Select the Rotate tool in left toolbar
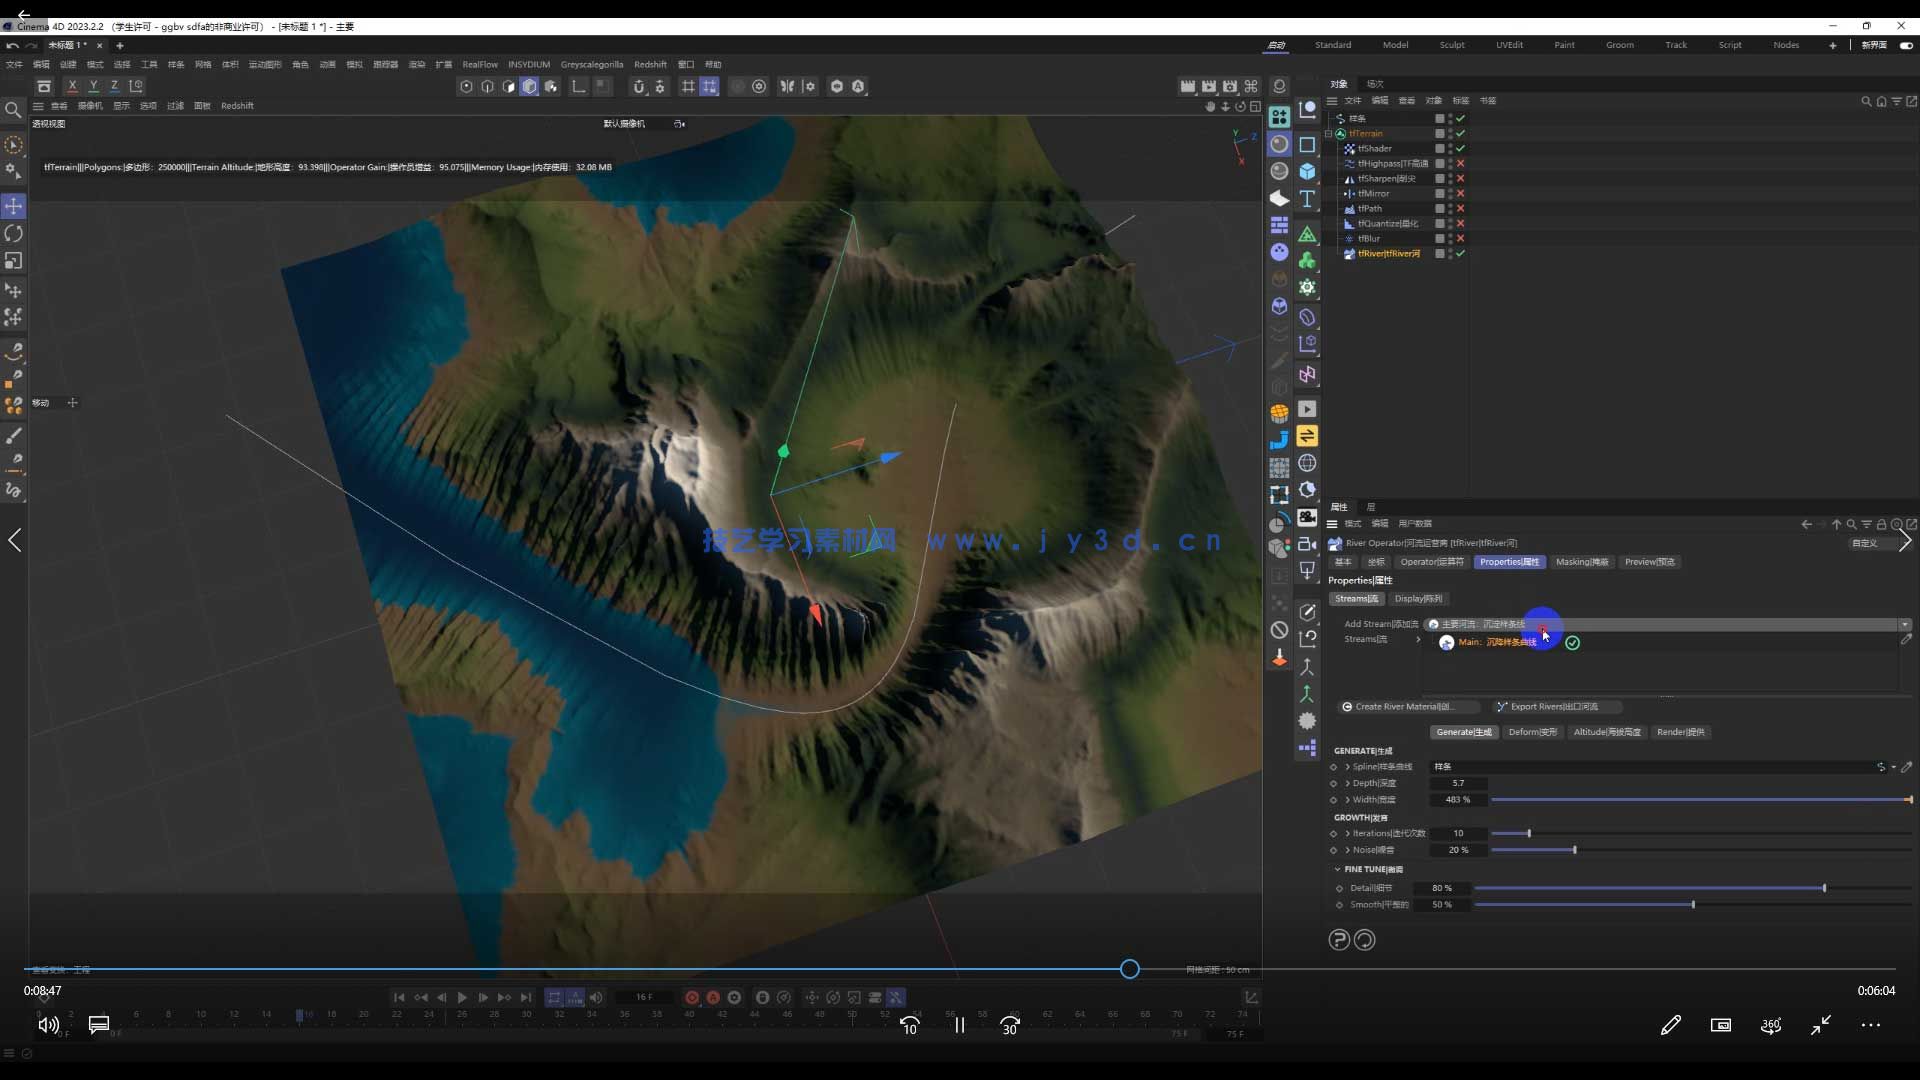This screenshot has height=1080, width=1920. (14, 233)
